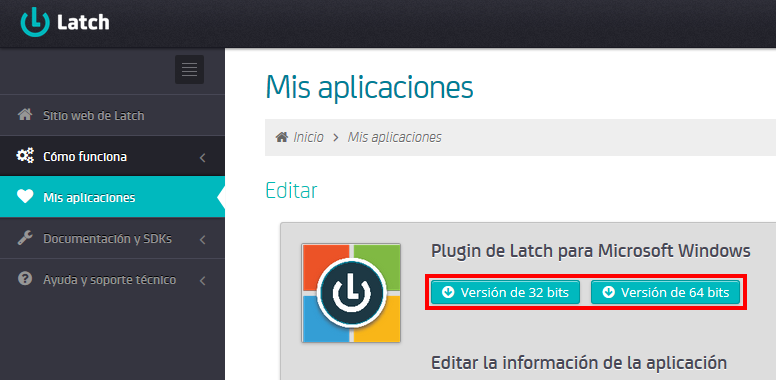Click the Editar section heading

click(x=291, y=190)
